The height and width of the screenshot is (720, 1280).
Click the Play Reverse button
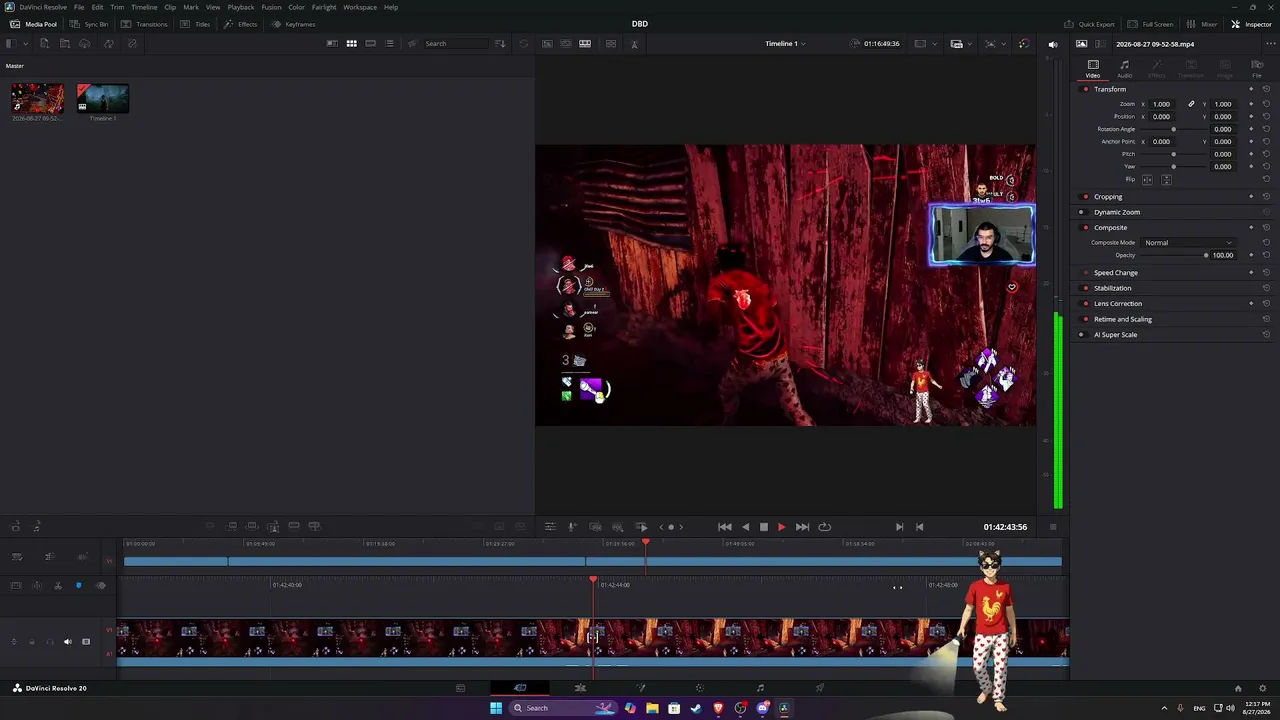coord(745,527)
